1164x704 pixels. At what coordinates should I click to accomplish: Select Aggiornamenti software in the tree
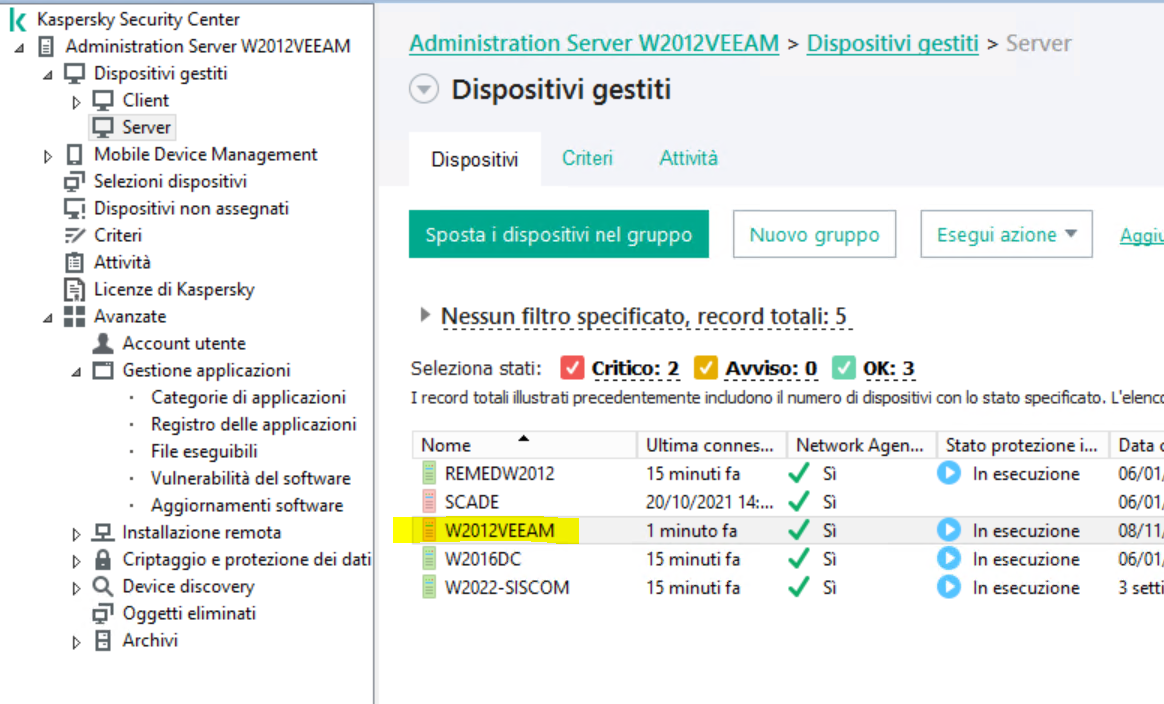pyautogui.click(x=246, y=506)
